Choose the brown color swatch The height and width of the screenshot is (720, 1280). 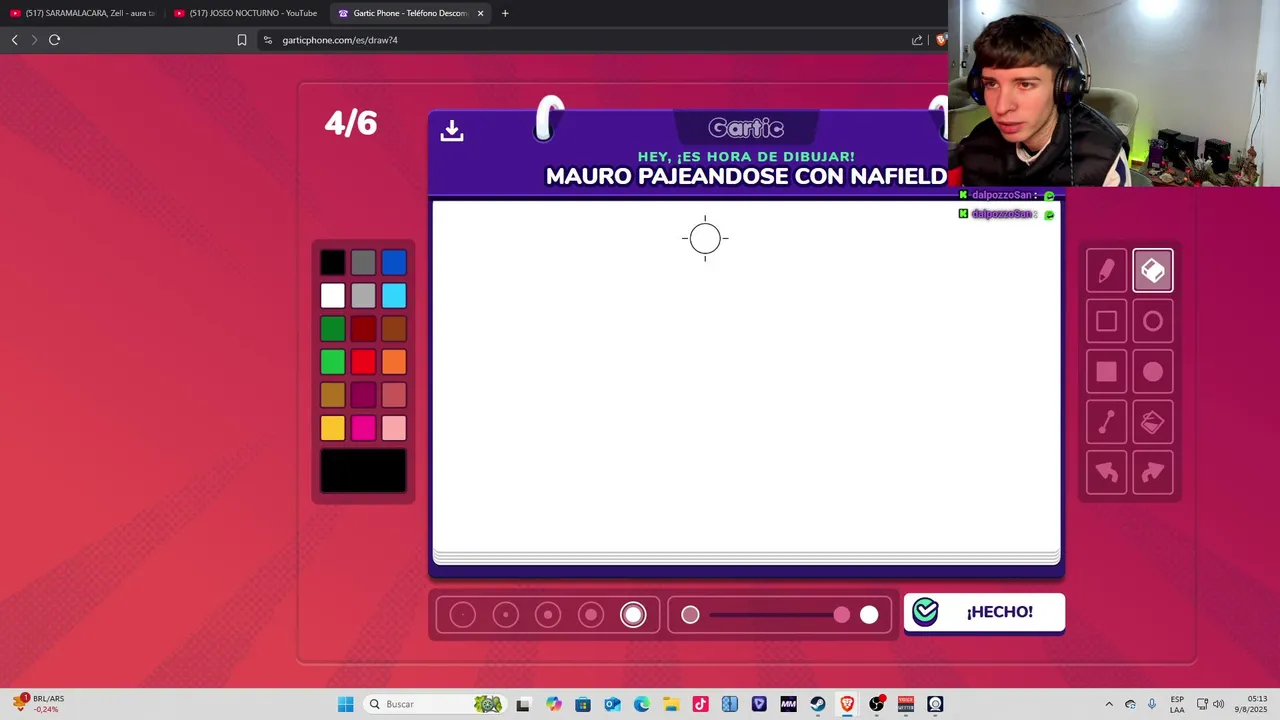pos(394,329)
